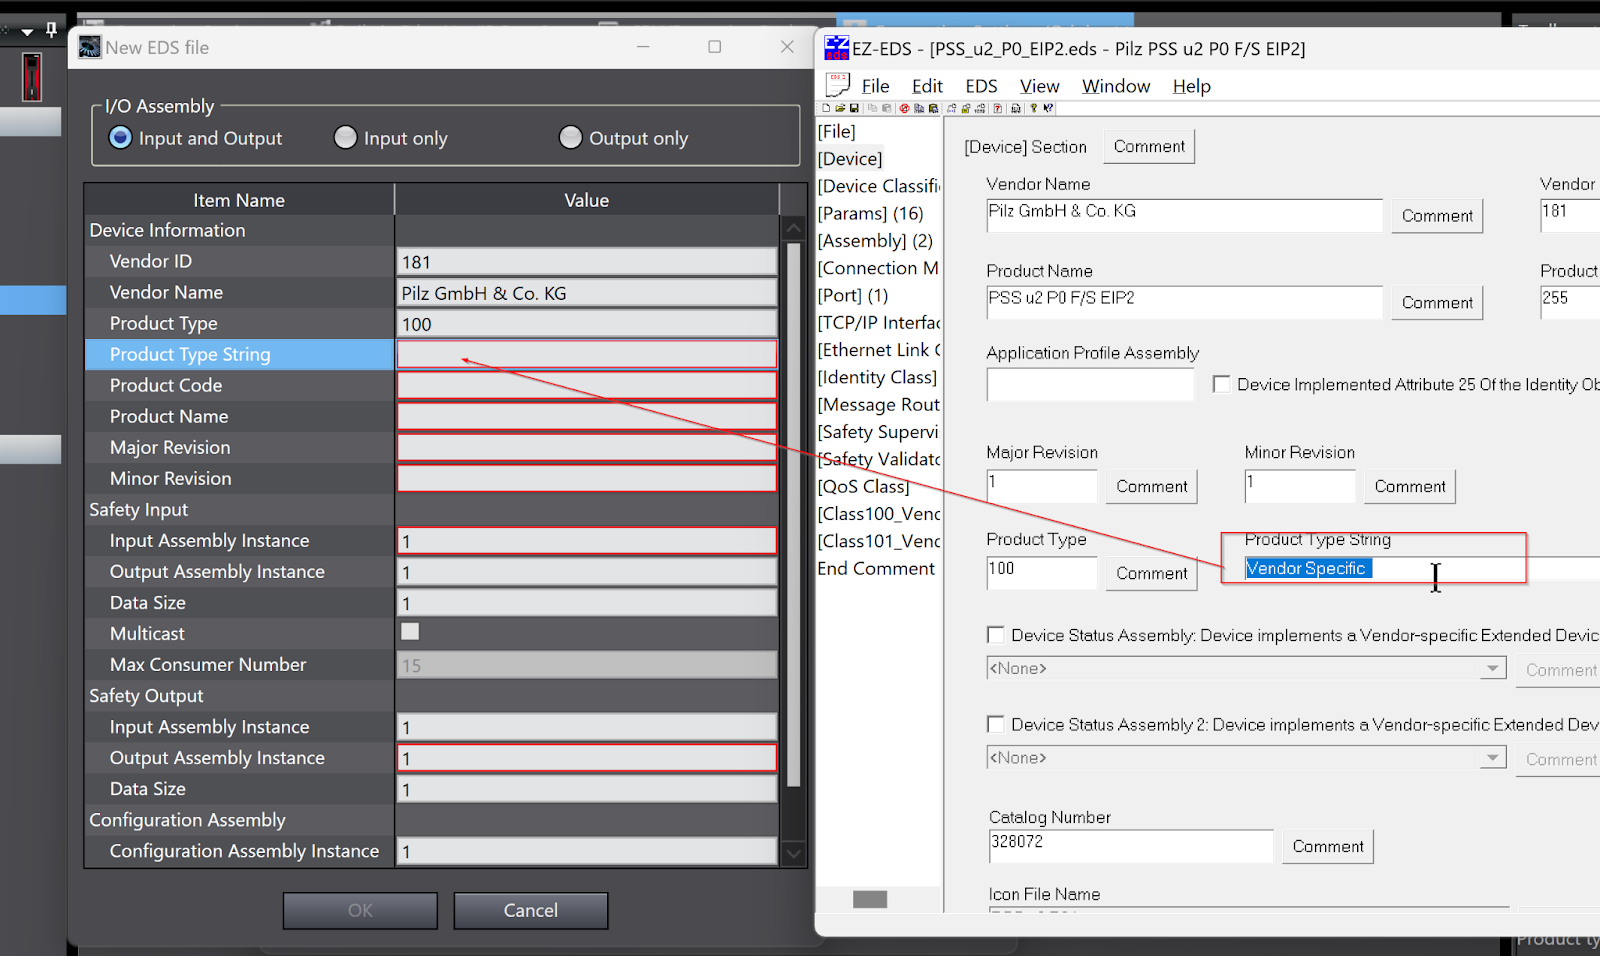Click Comment button beside Product Type 100
Viewport: 1600px width, 956px height.
click(x=1152, y=573)
